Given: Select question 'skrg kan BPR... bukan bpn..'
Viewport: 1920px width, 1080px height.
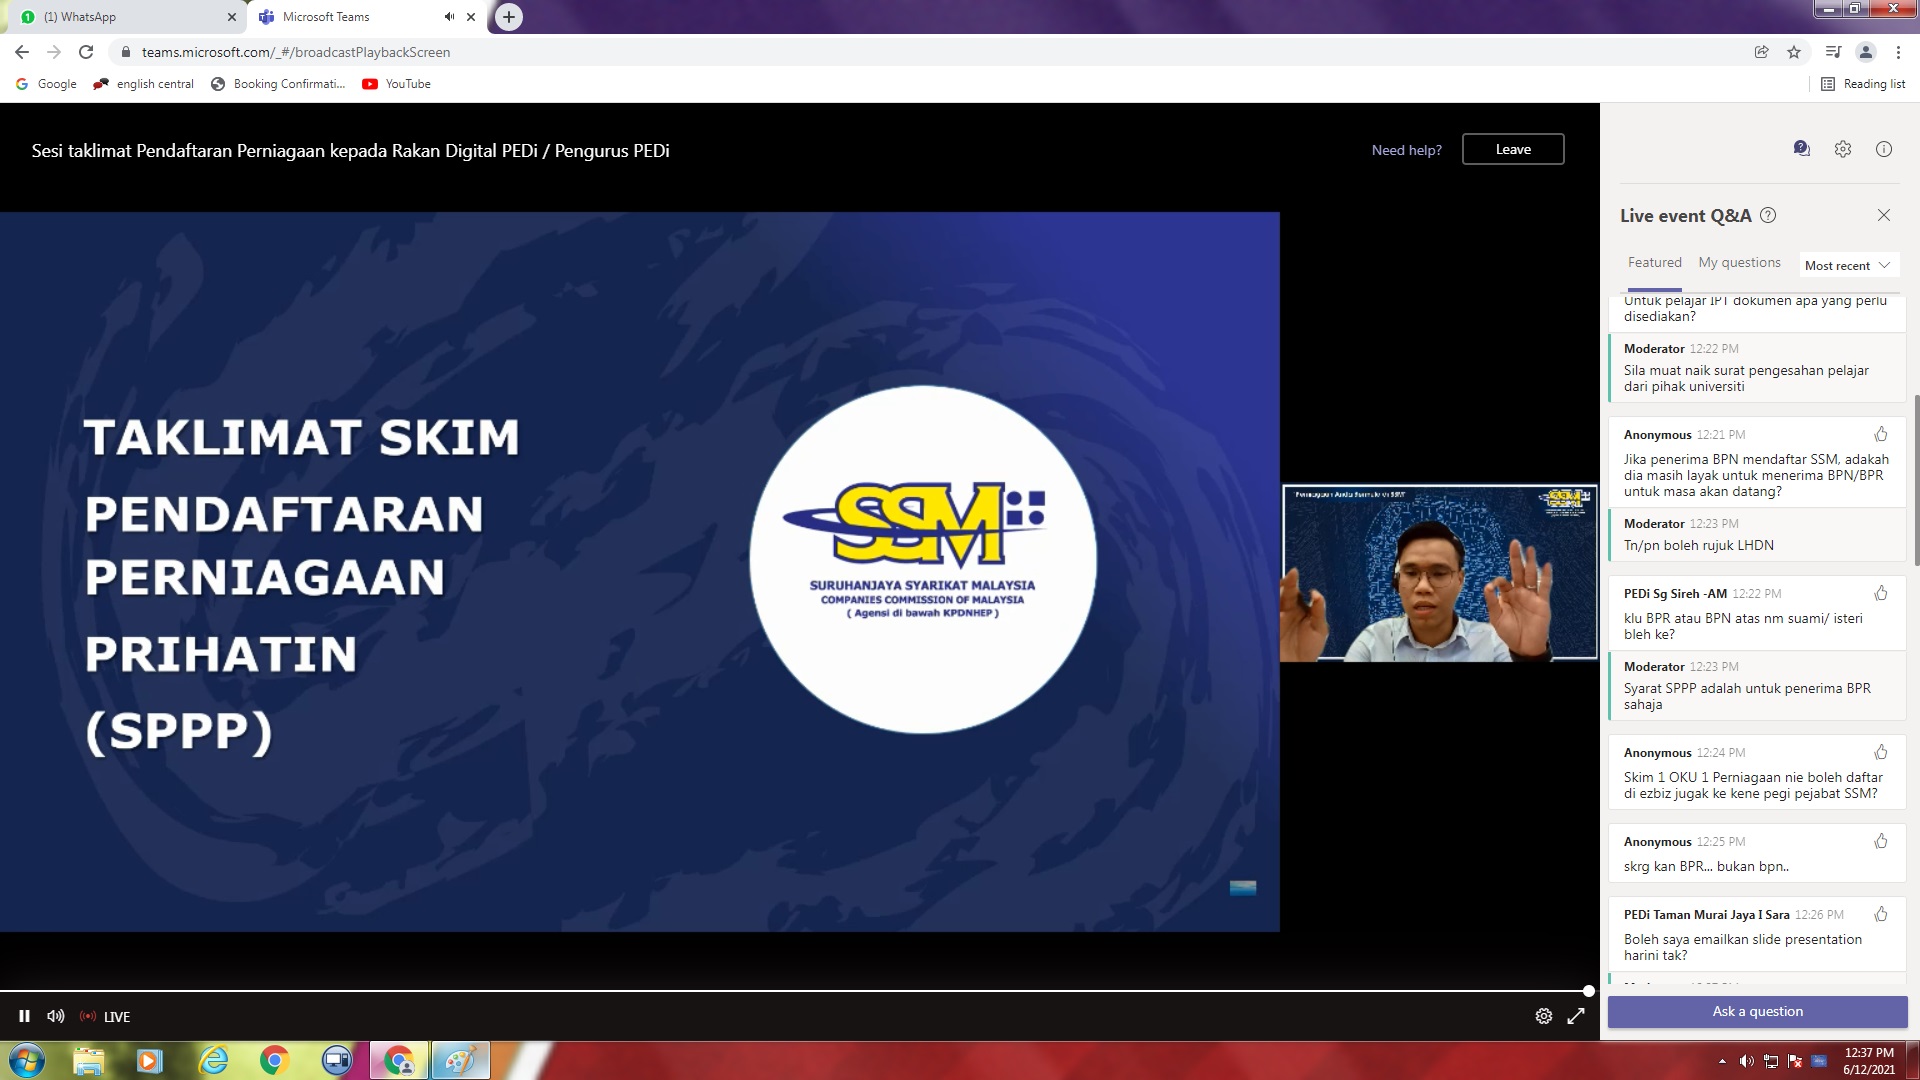Looking at the screenshot, I should (1706, 866).
